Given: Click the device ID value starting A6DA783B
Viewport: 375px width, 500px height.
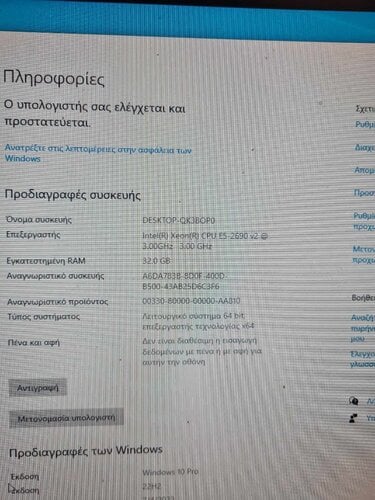Looking at the screenshot, I should coord(183,281).
